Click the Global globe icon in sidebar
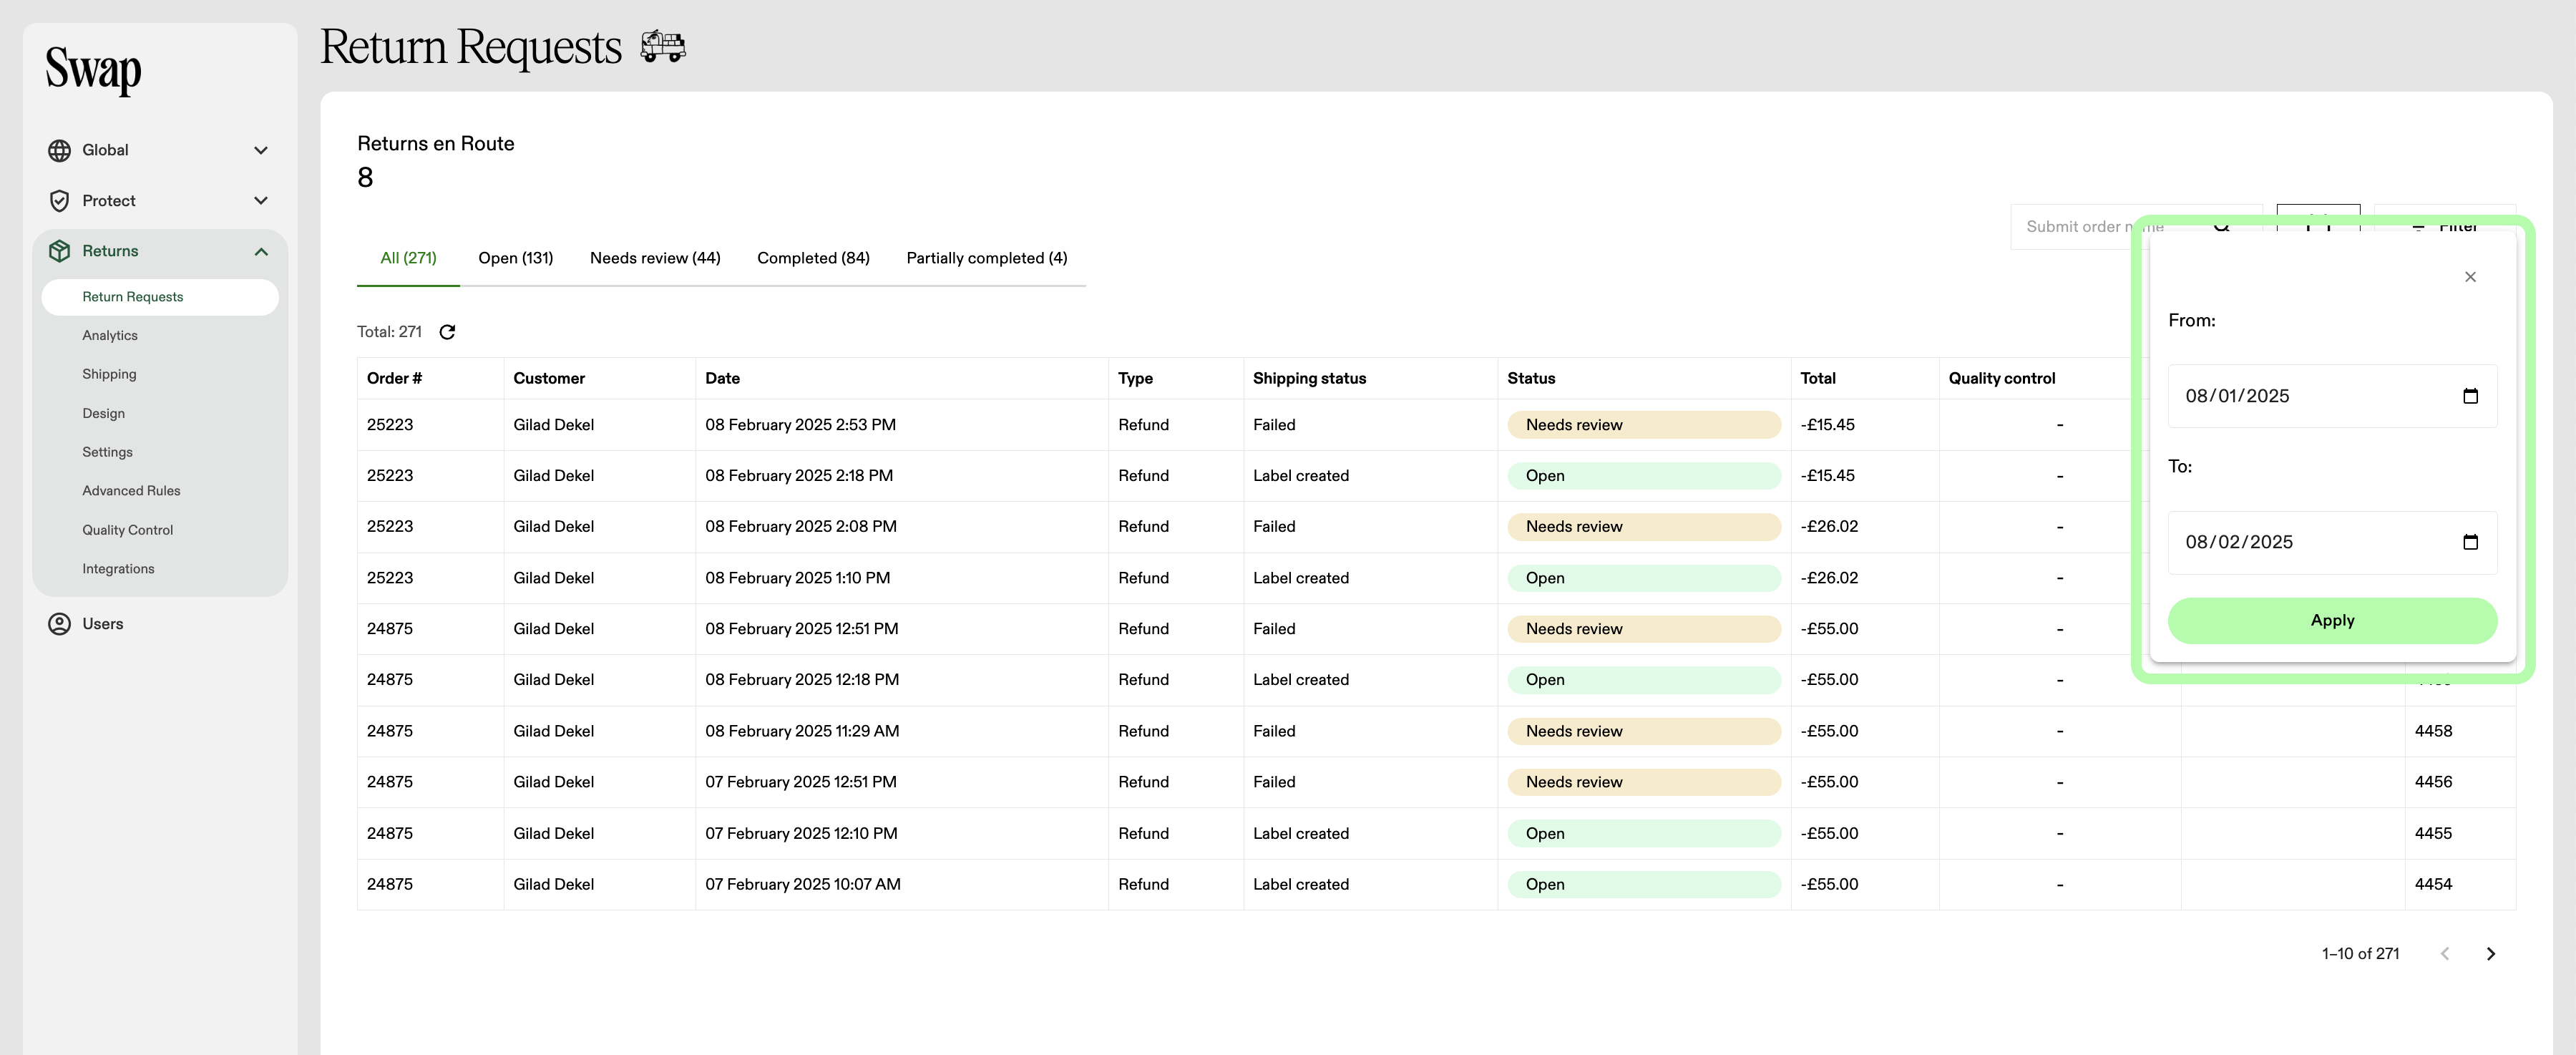 point(59,150)
